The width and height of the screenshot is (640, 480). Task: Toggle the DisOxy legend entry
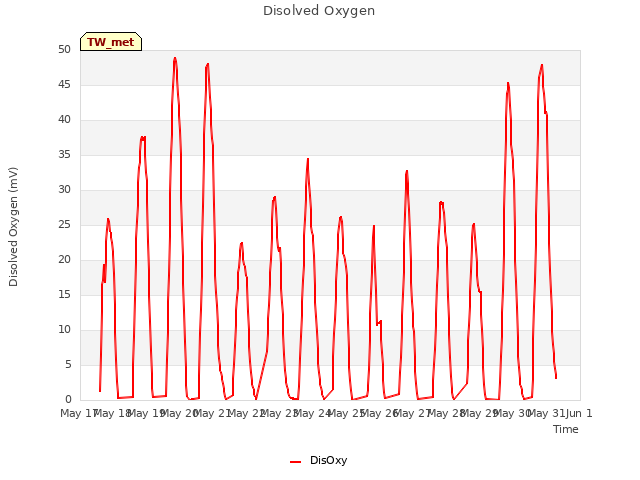coord(319,460)
